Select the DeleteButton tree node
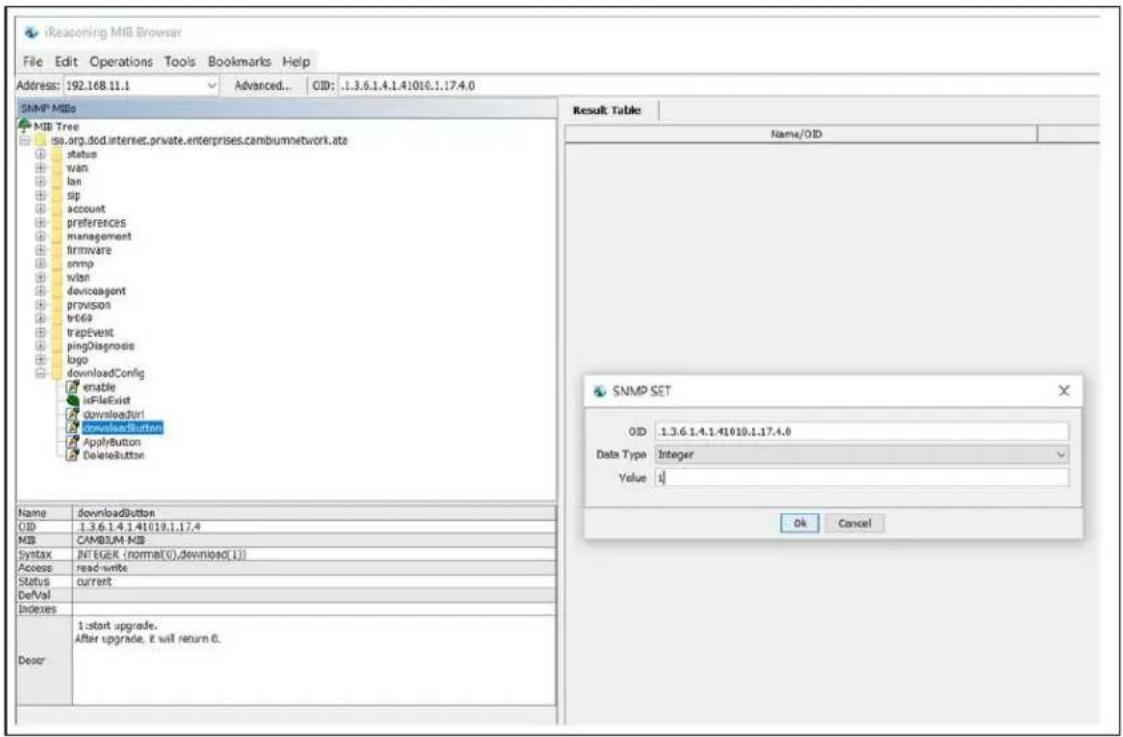Viewport: 1123px width, 737px height. (113, 456)
